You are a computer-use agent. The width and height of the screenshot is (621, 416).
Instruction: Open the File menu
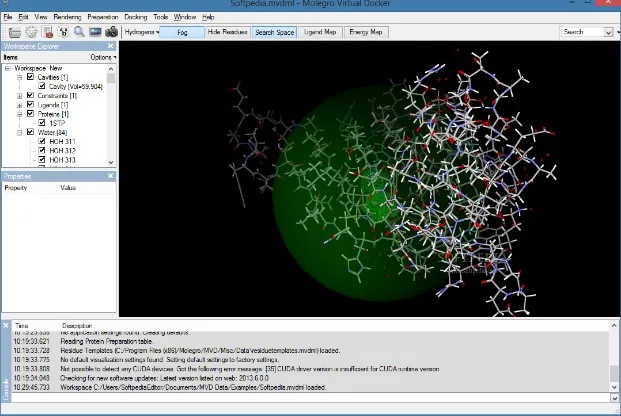click(8, 17)
